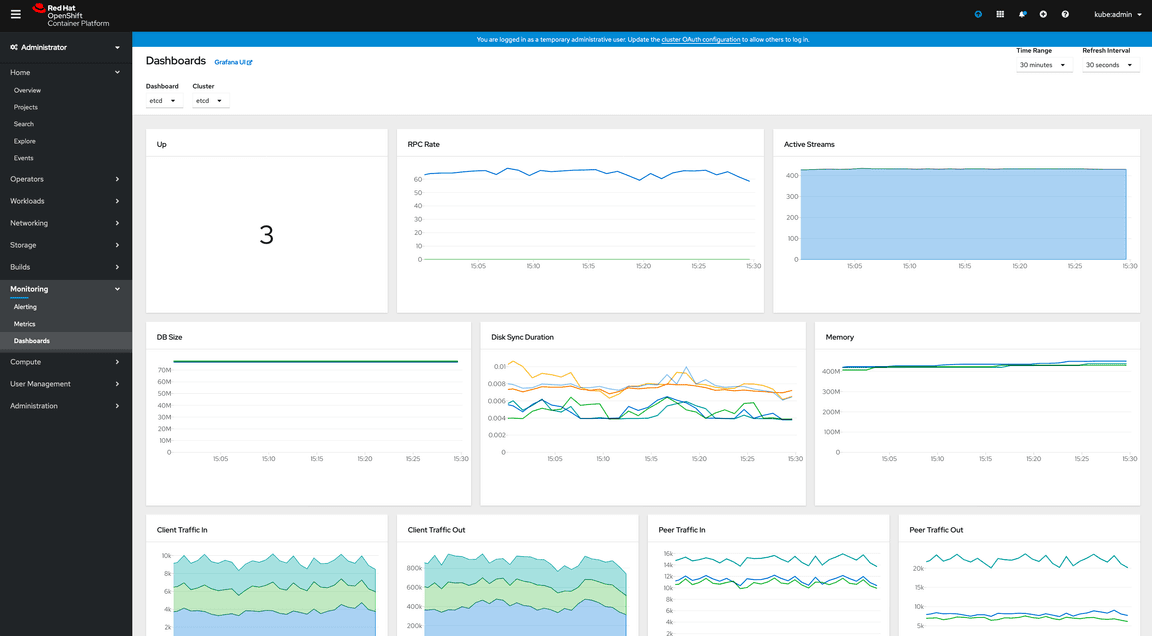Expand the Storage section
1152x636 pixels.
click(x=65, y=245)
